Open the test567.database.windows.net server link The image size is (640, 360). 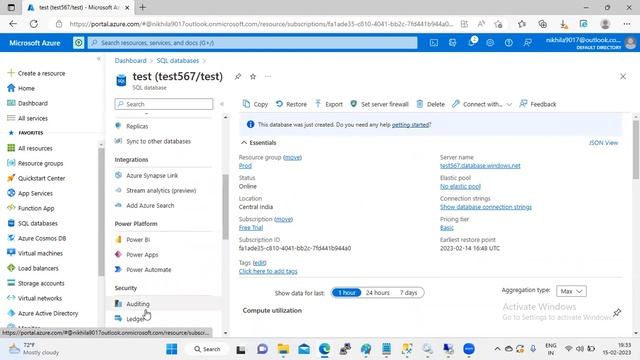[x=480, y=166]
